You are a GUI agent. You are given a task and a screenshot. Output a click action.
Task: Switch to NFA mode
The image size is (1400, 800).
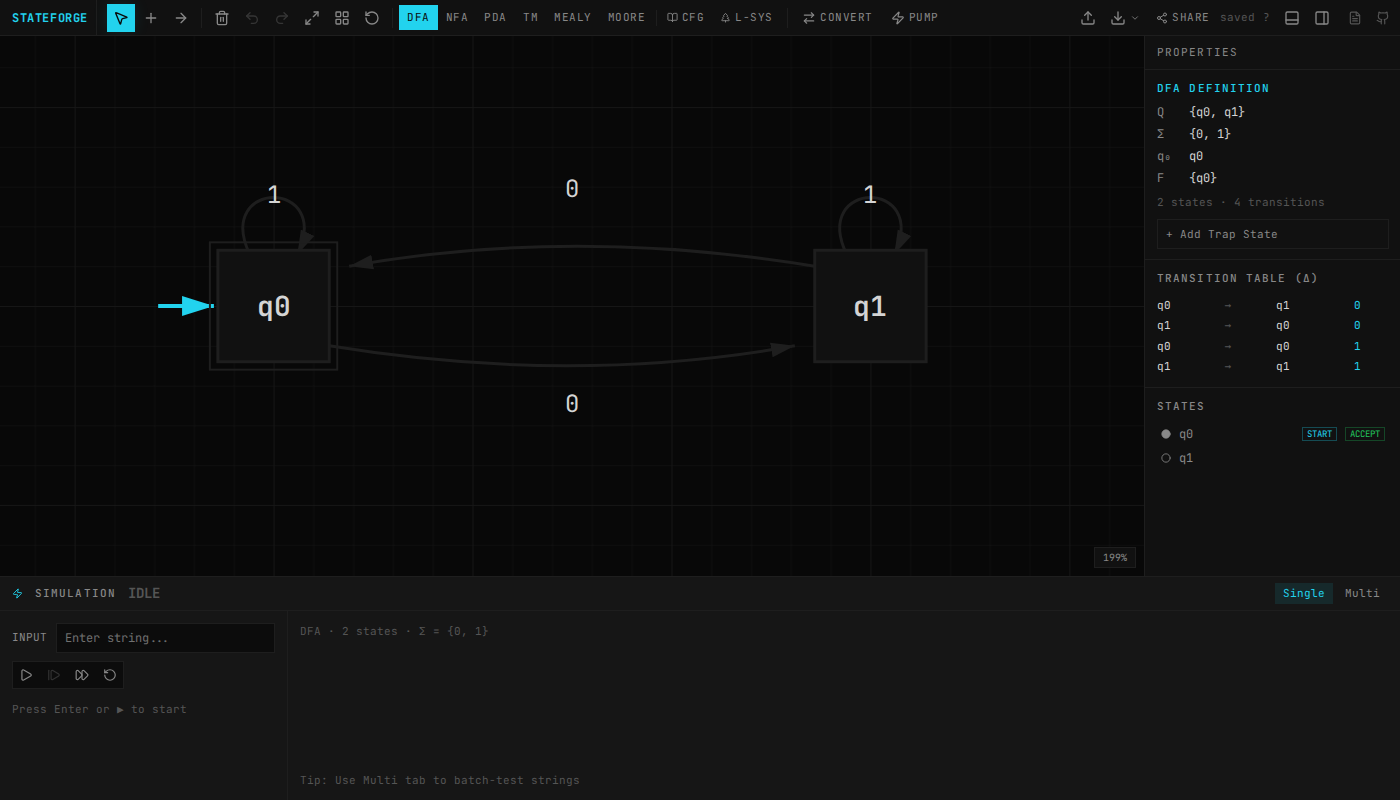[456, 17]
